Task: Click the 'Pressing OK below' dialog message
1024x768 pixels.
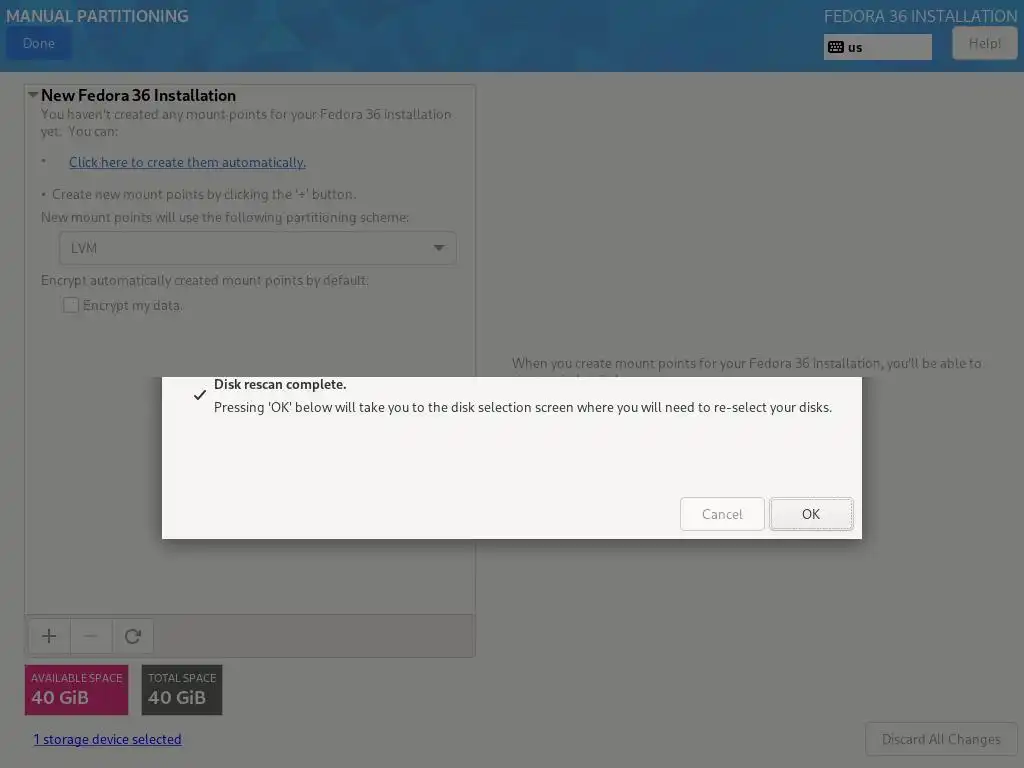Action: coord(523,407)
